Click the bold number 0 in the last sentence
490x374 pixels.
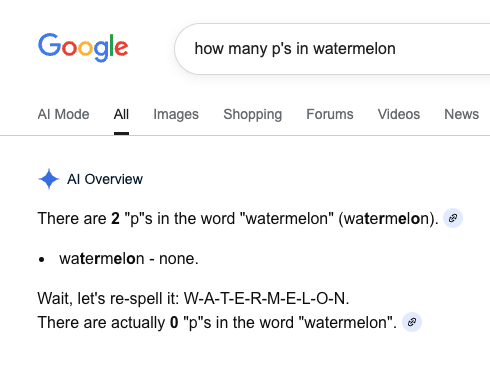coord(174,323)
